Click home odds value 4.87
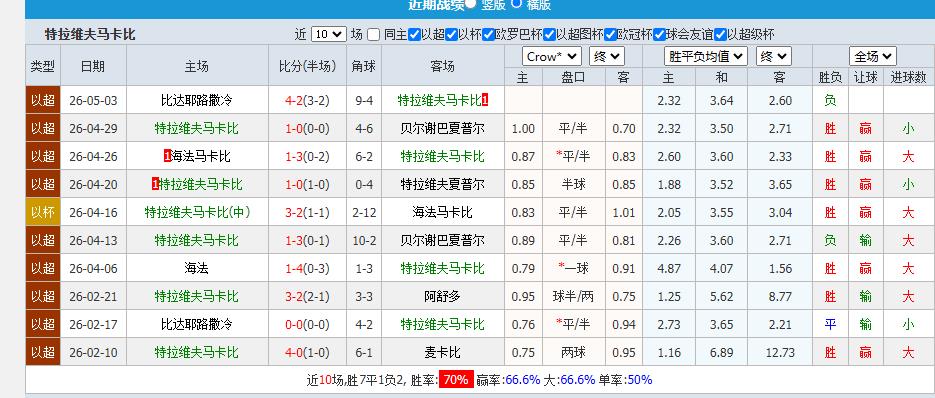935x398 pixels. pyautogui.click(x=668, y=269)
